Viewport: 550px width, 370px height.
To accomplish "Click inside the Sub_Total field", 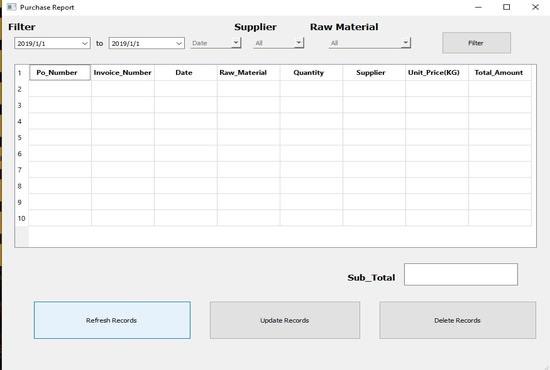I will [x=461, y=274].
